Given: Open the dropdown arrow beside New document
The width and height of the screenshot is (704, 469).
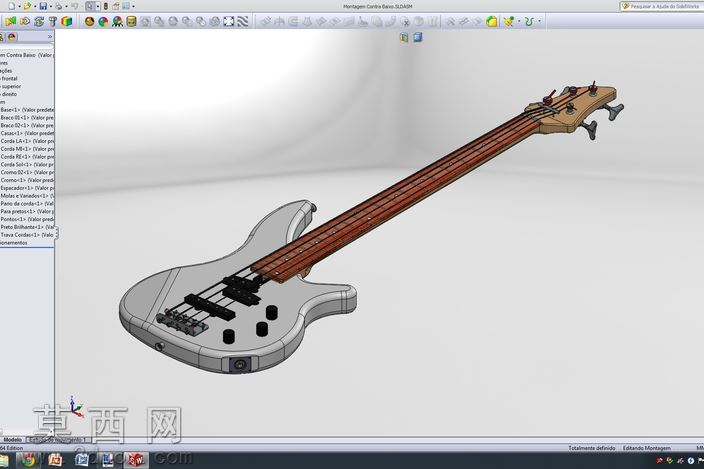Looking at the screenshot, I should pos(19,7).
